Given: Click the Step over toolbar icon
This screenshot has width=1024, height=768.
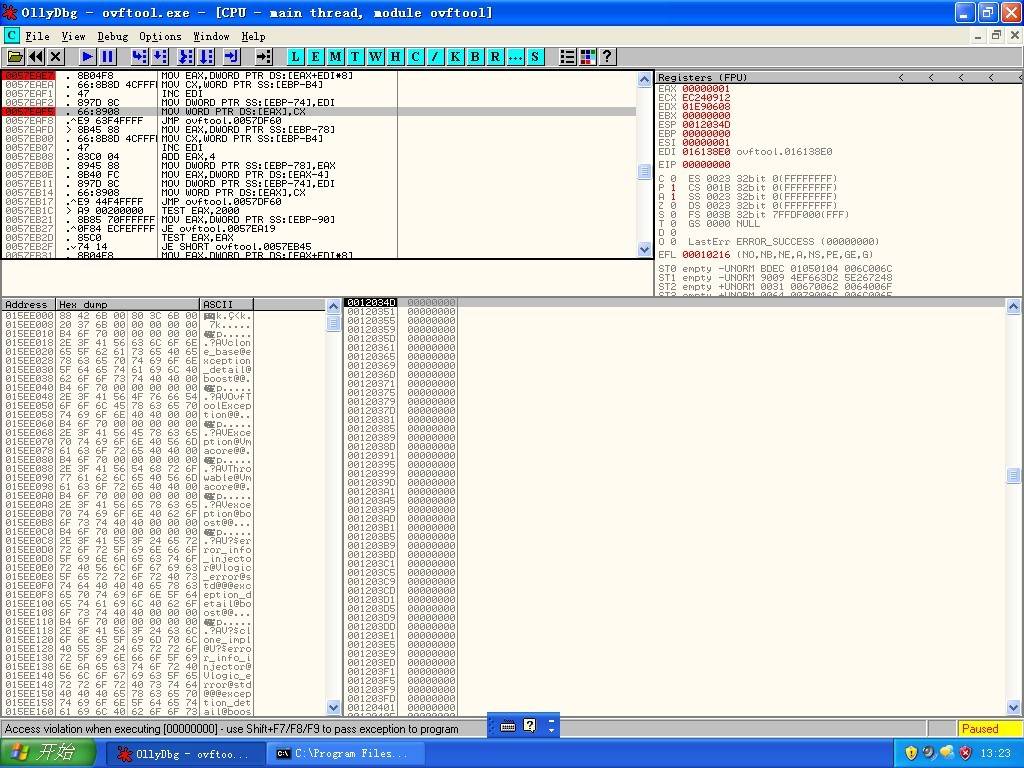Looking at the screenshot, I should [160, 57].
